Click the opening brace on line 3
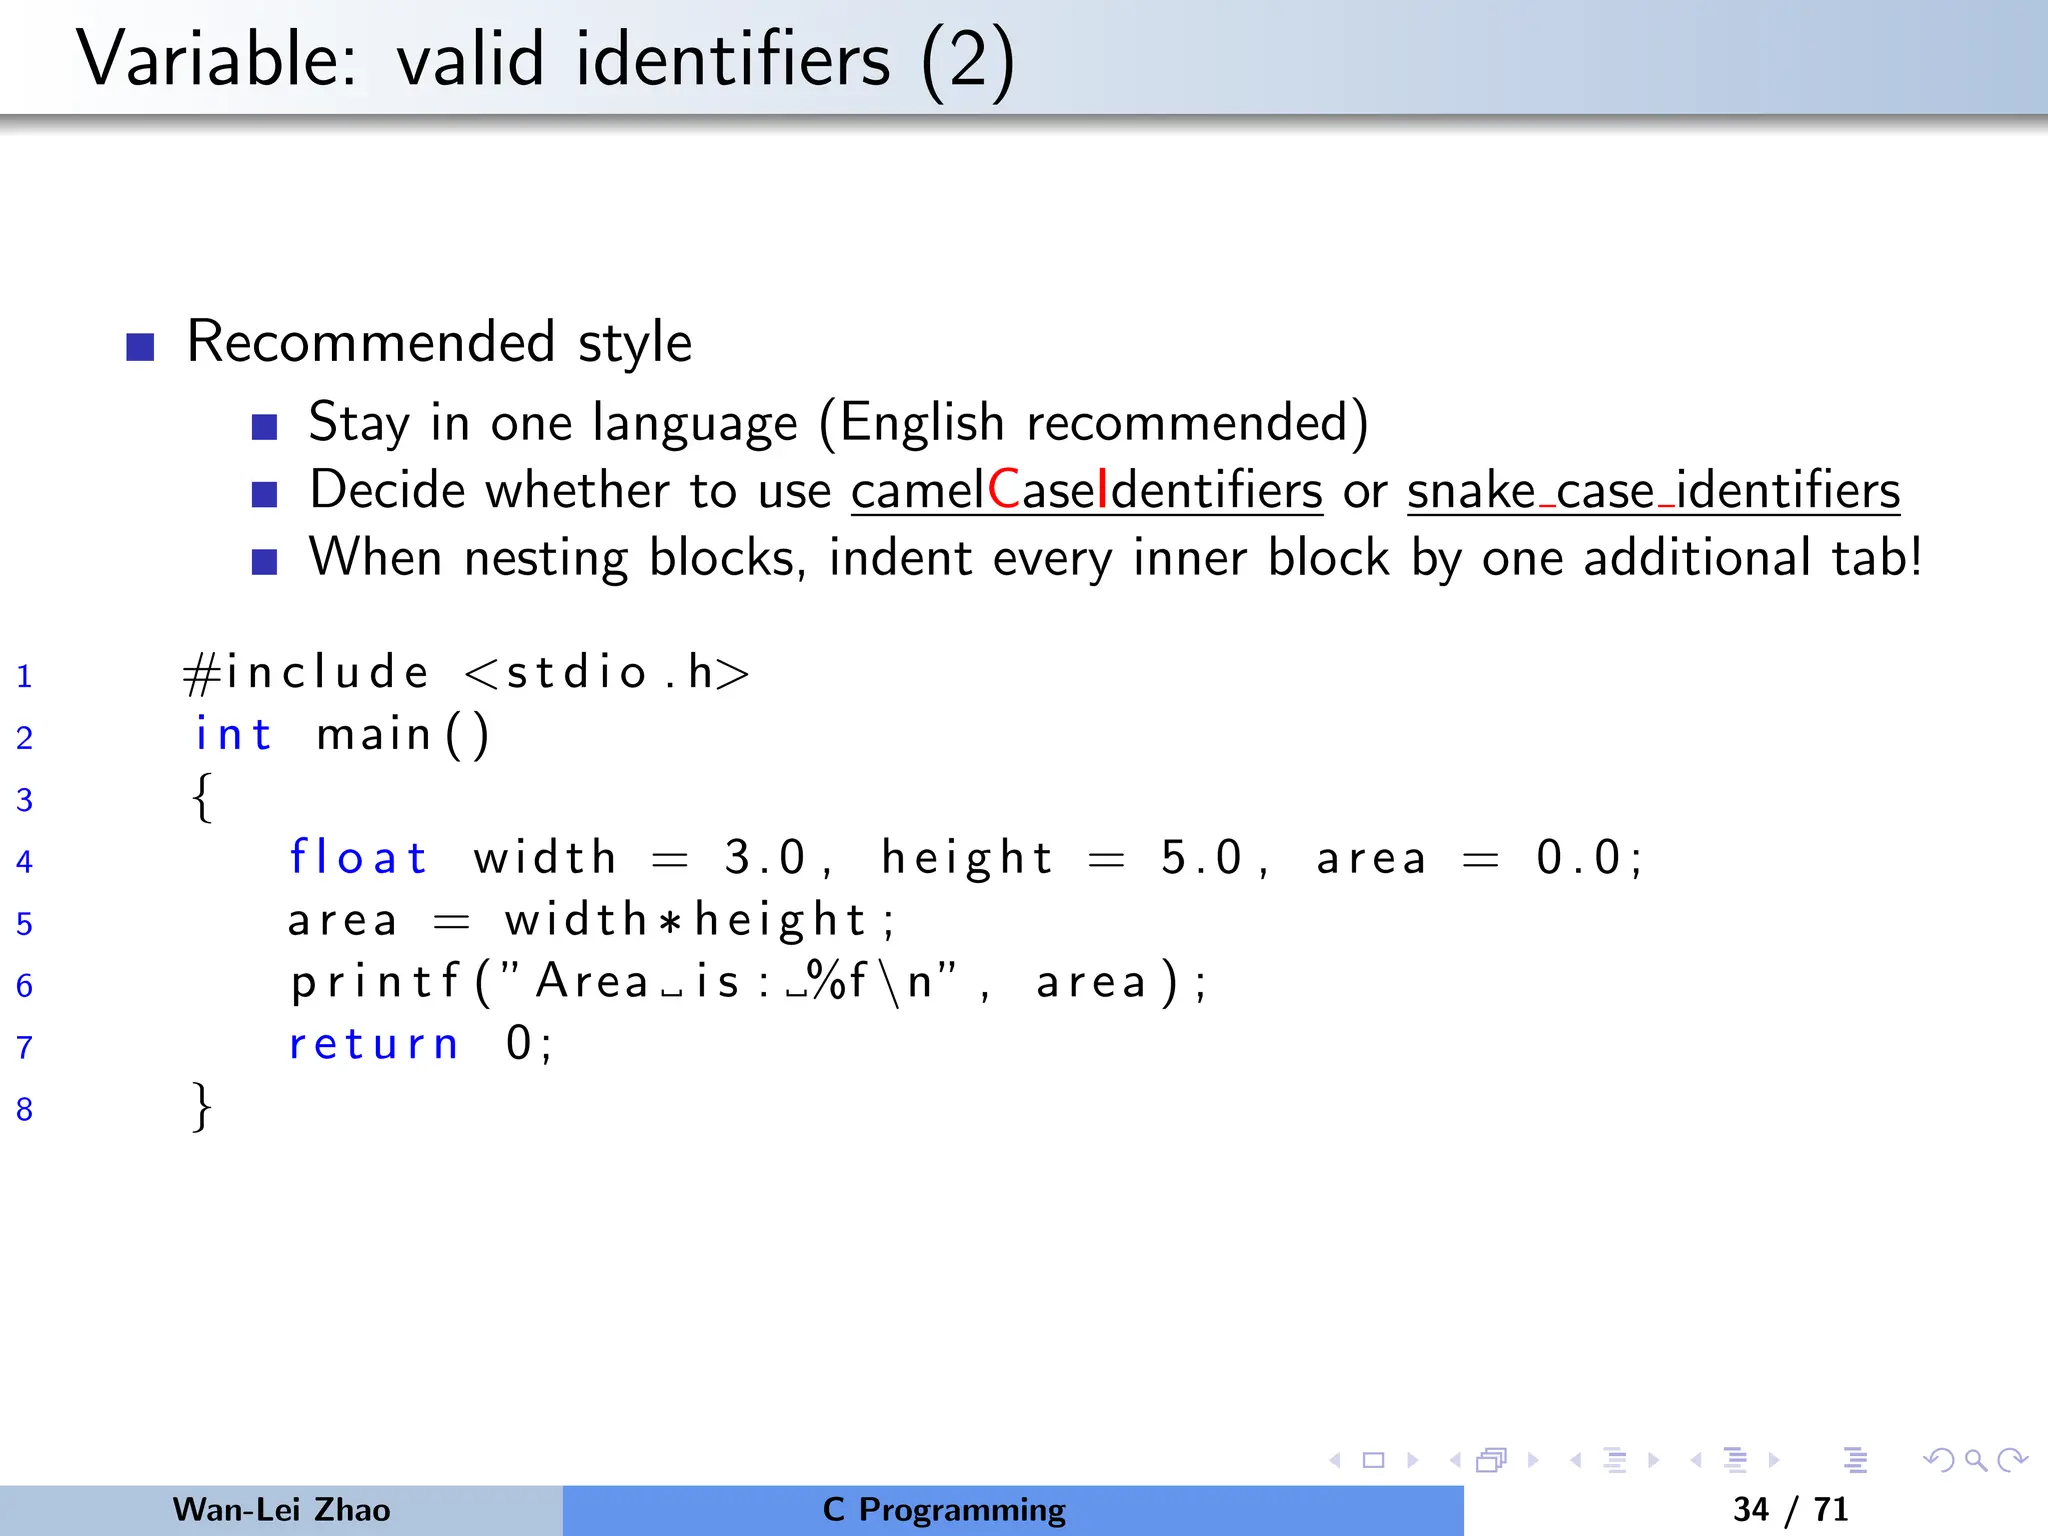 [x=202, y=797]
